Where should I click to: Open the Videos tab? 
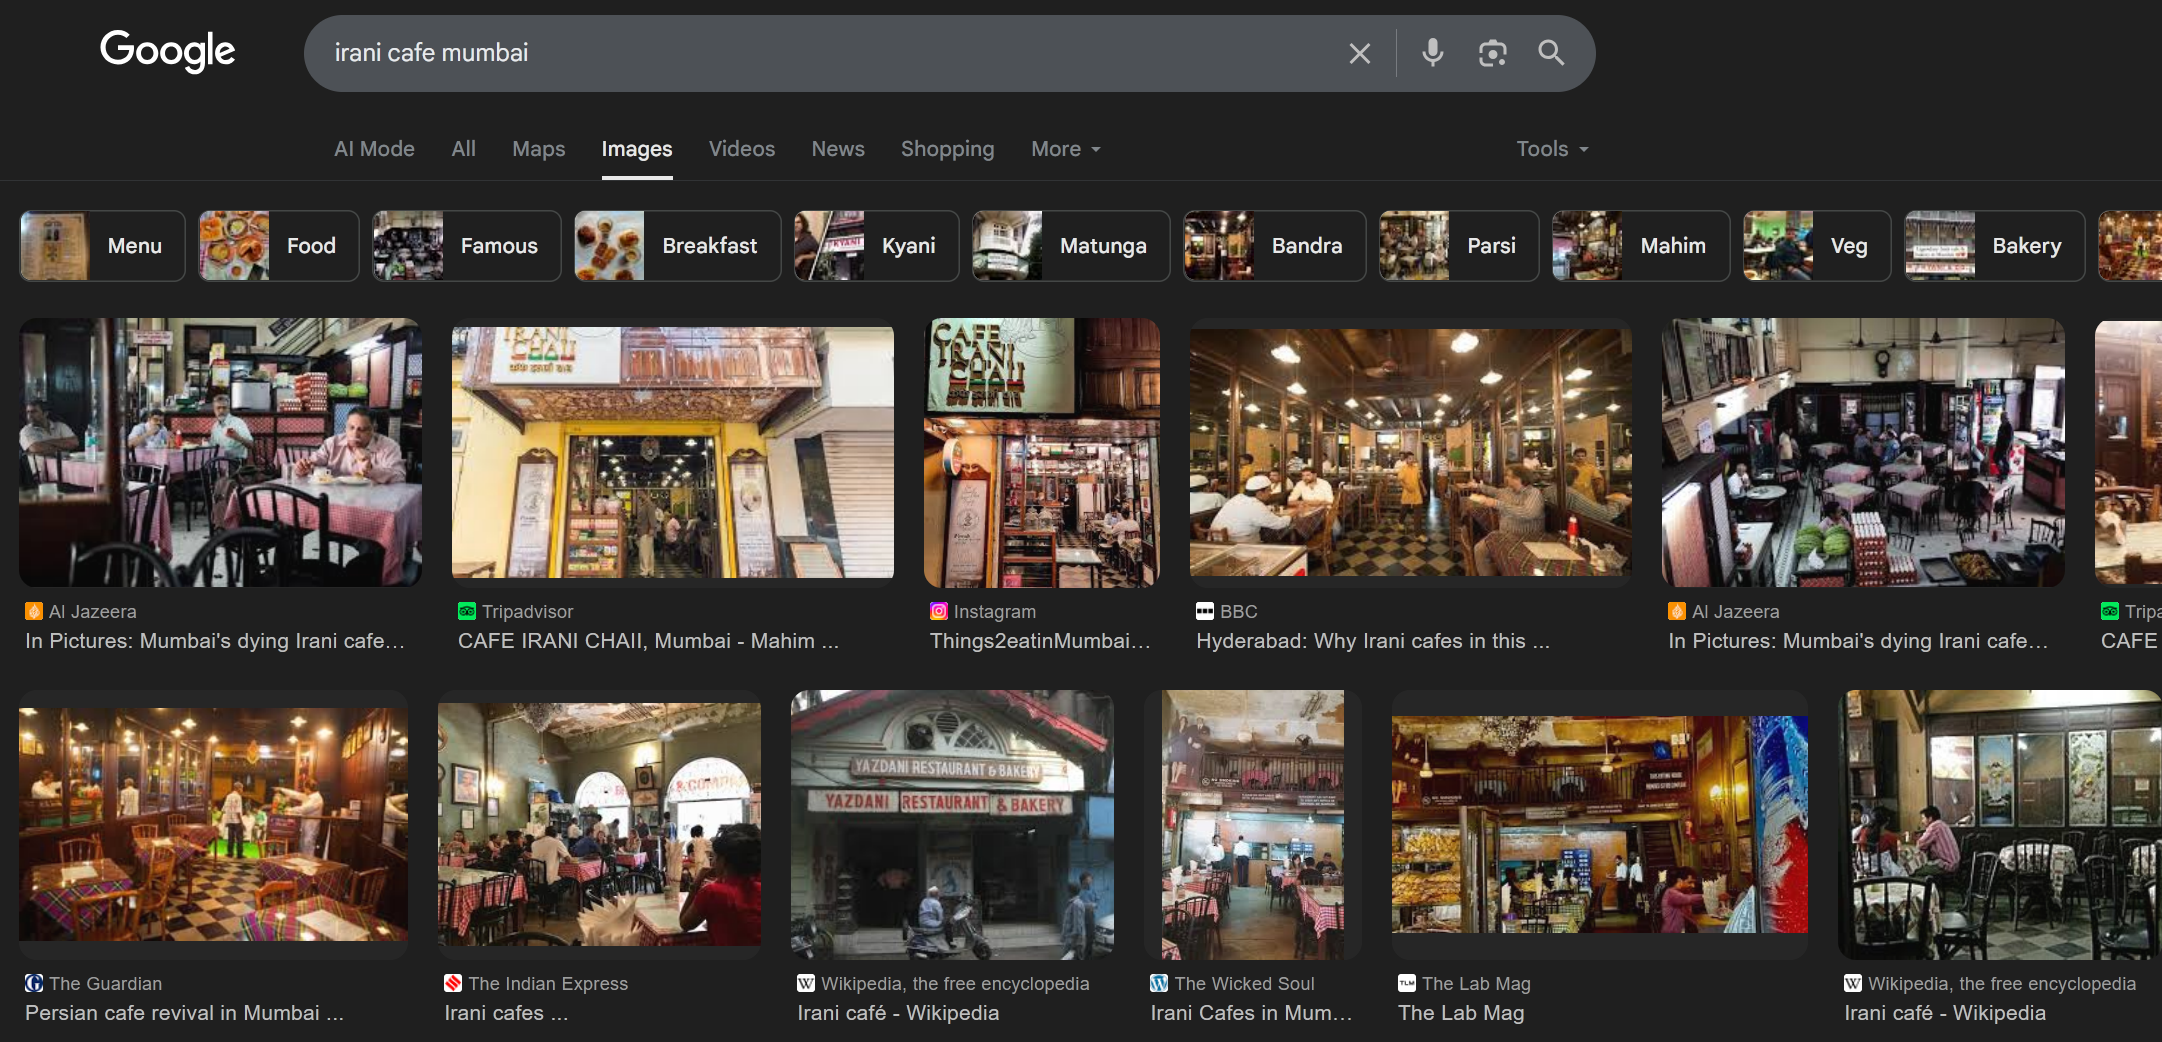[x=742, y=149]
